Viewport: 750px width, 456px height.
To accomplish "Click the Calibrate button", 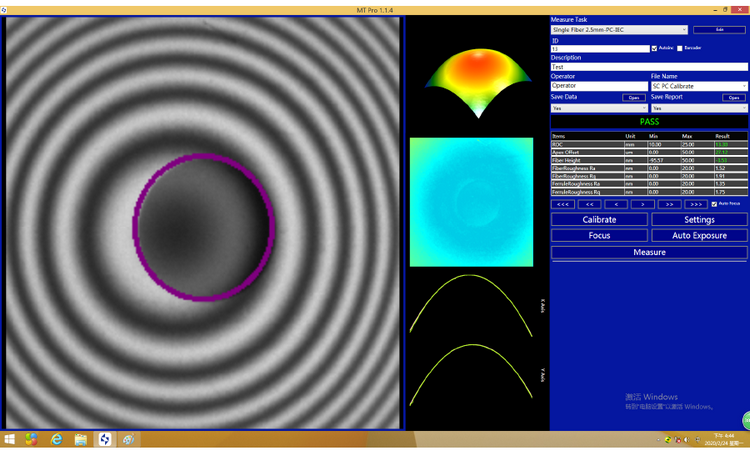I will [x=599, y=220].
